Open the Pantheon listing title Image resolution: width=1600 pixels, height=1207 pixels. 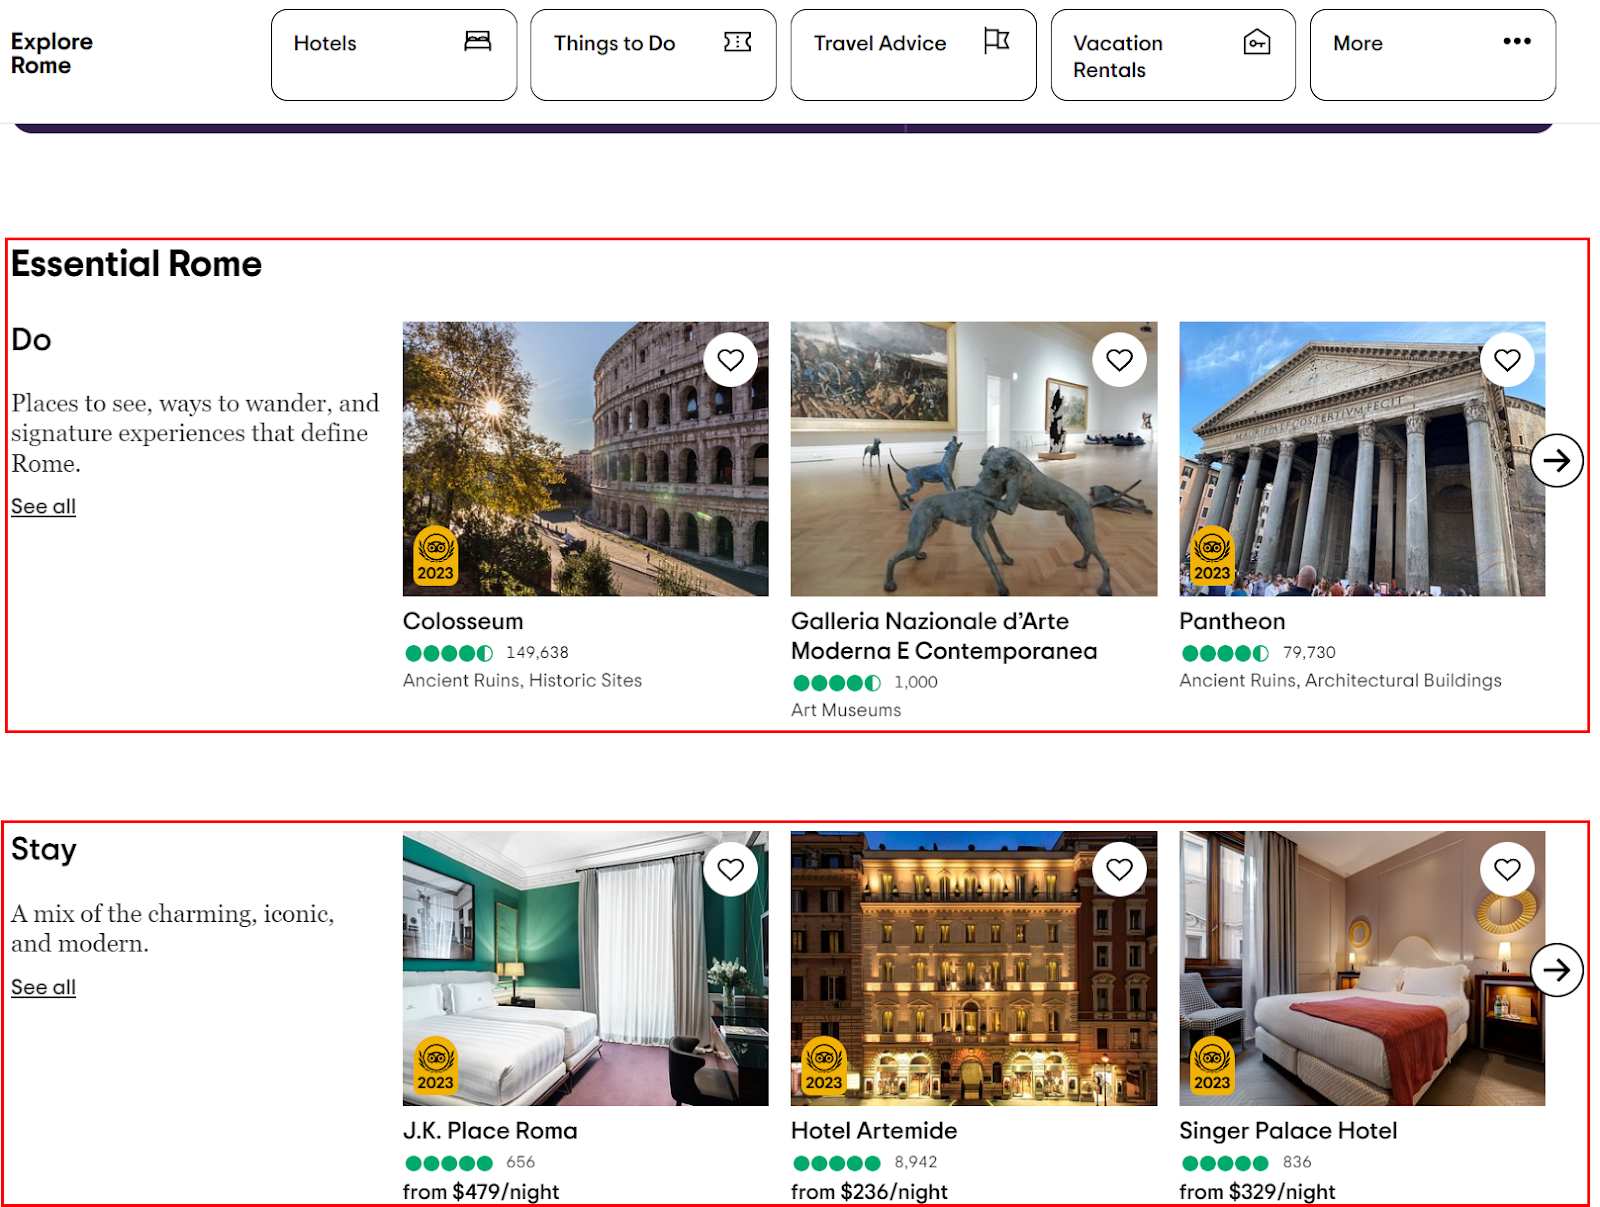(1232, 622)
